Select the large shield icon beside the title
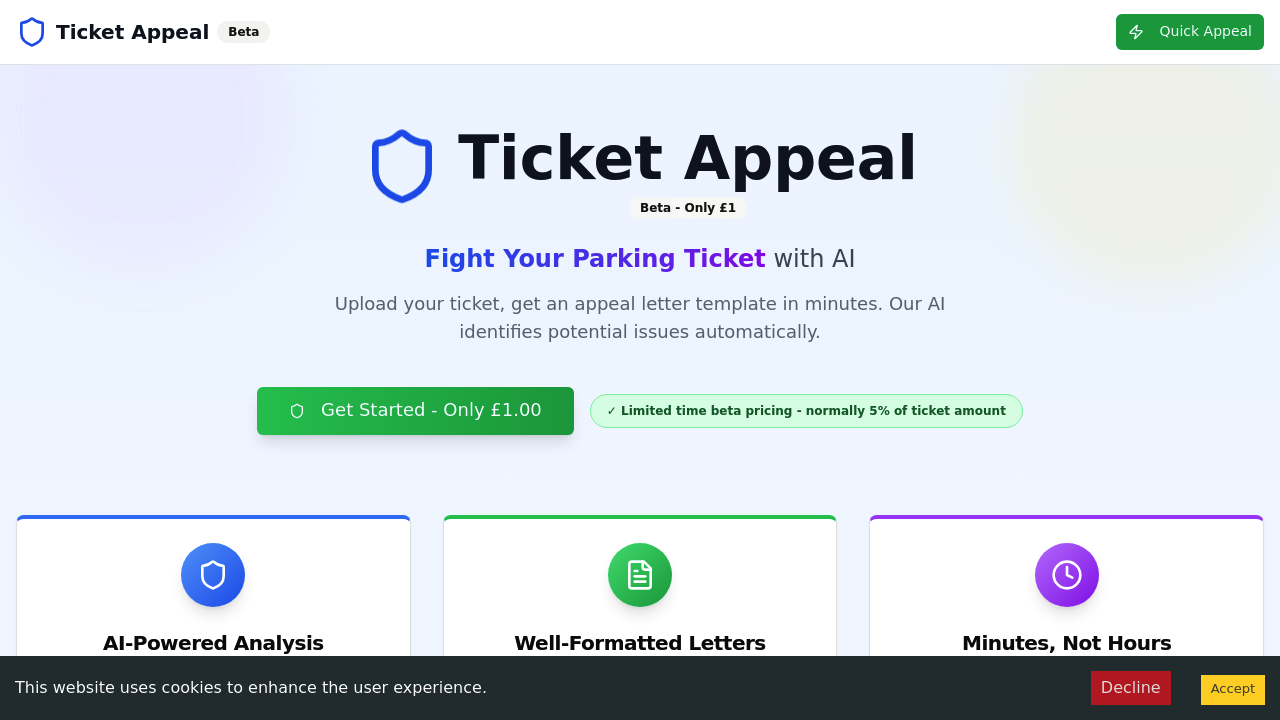The width and height of the screenshot is (1280, 720). [x=402, y=165]
